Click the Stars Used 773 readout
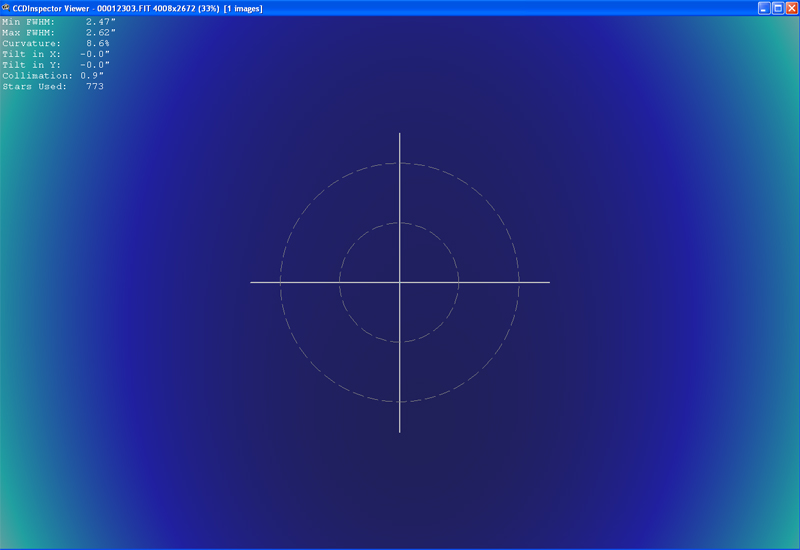Viewport: 800px width, 550px height. click(53, 87)
